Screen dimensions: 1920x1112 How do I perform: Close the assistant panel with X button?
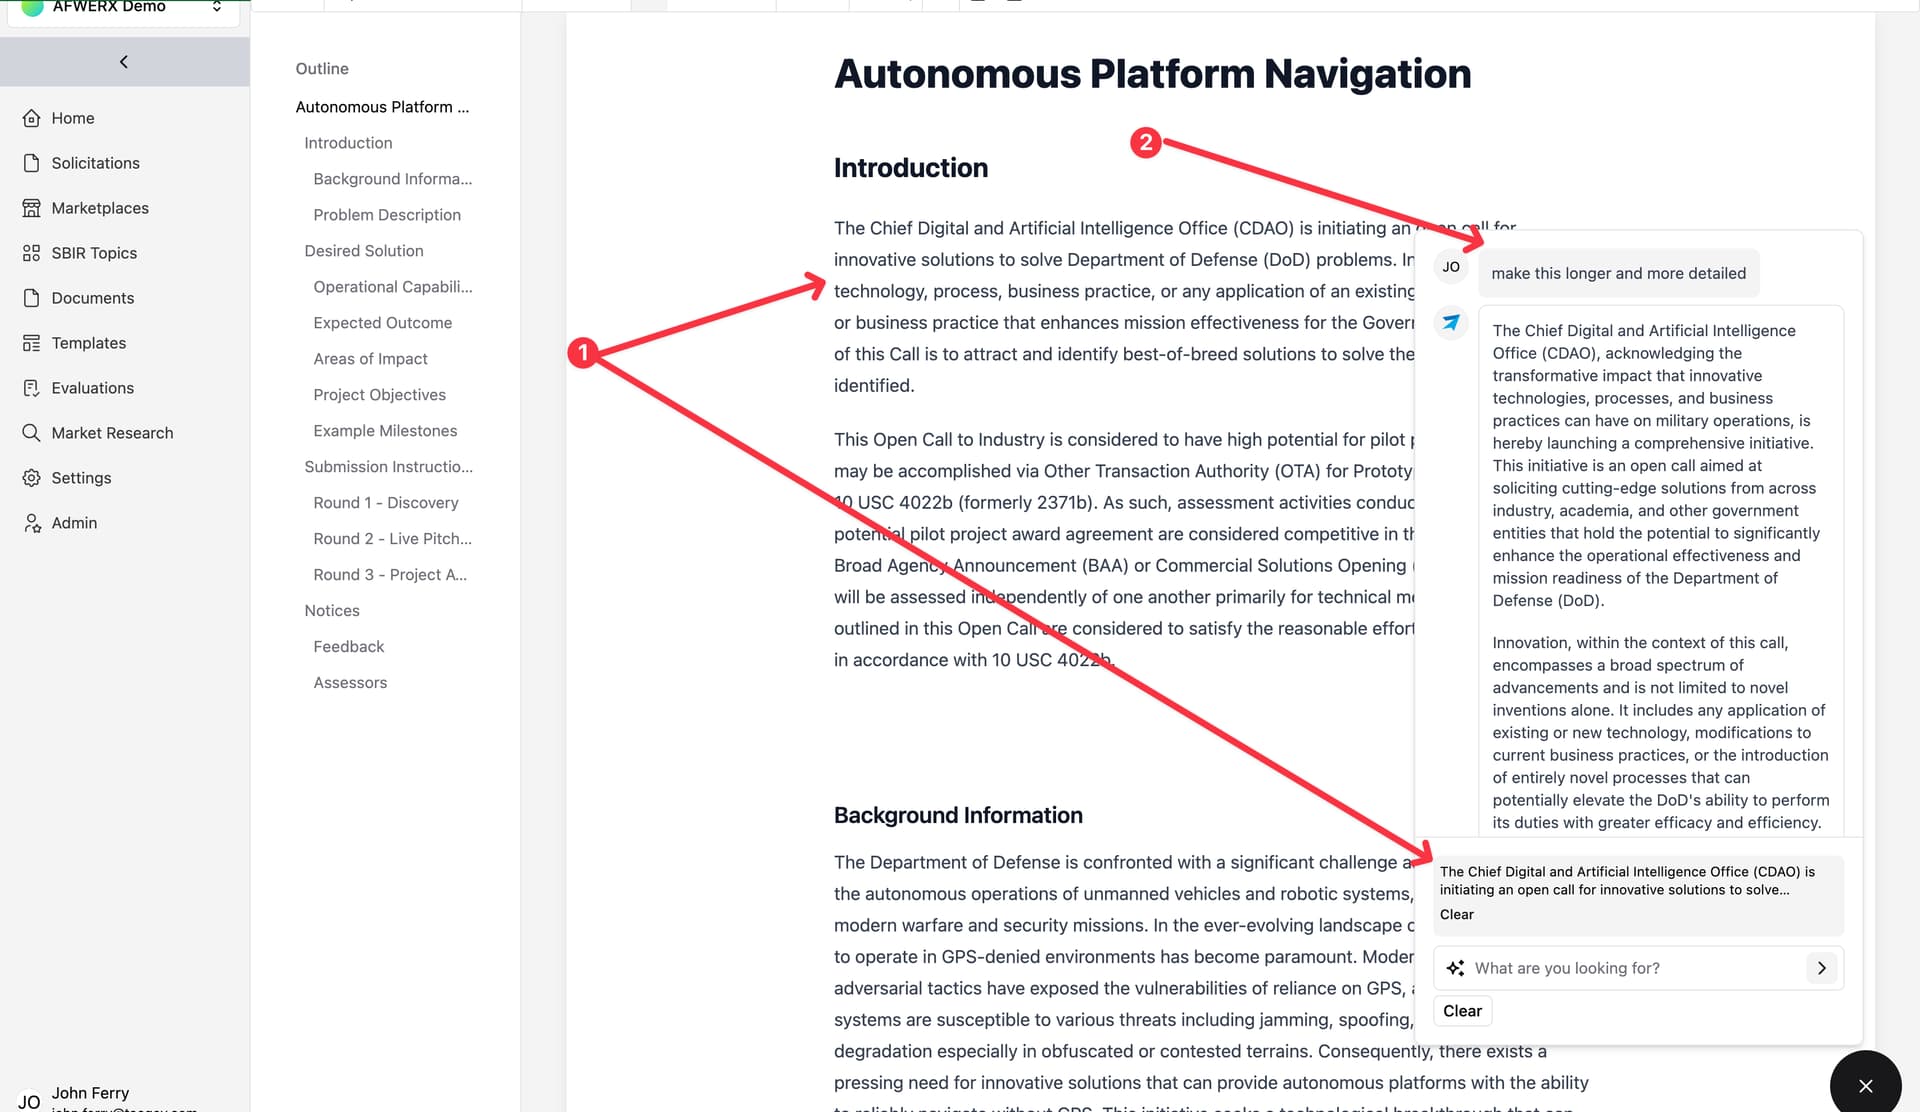click(1865, 1086)
